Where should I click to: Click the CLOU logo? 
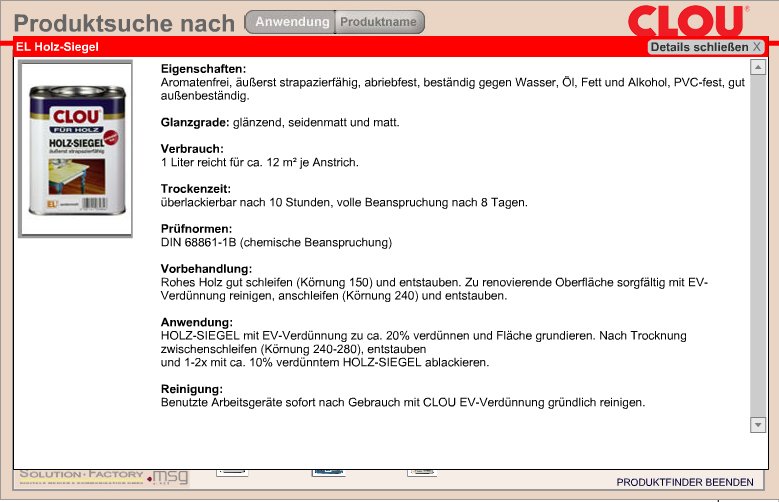[688, 20]
